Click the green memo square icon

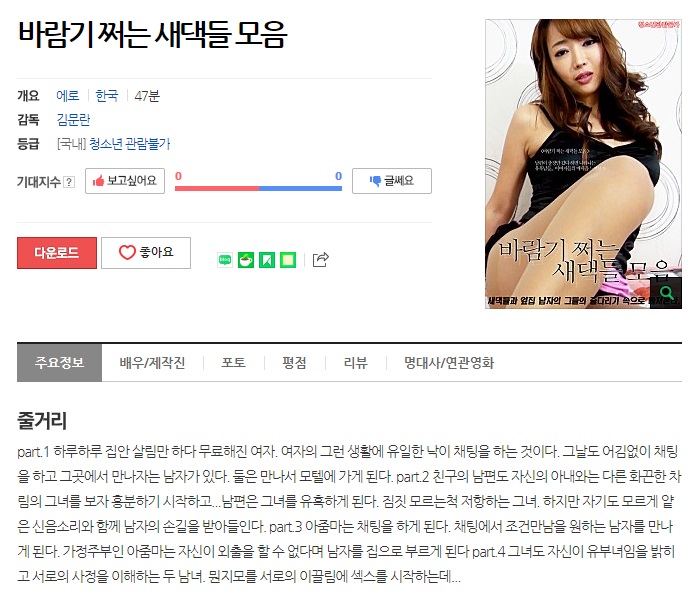point(288,260)
